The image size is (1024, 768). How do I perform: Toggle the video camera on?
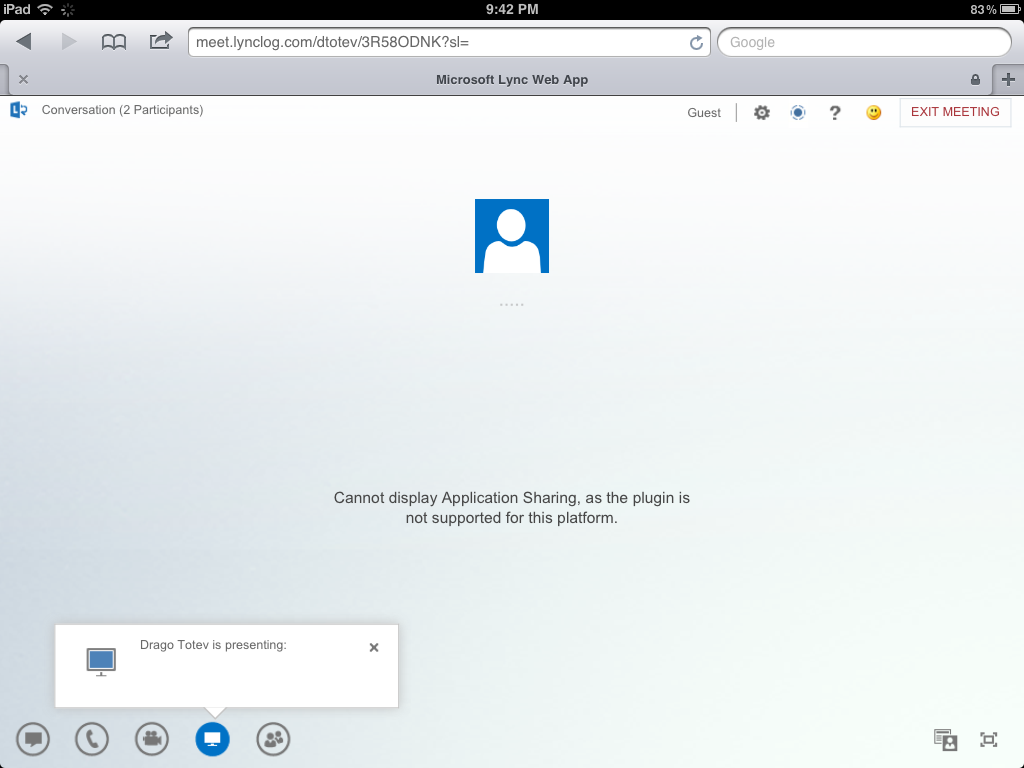tap(152, 739)
